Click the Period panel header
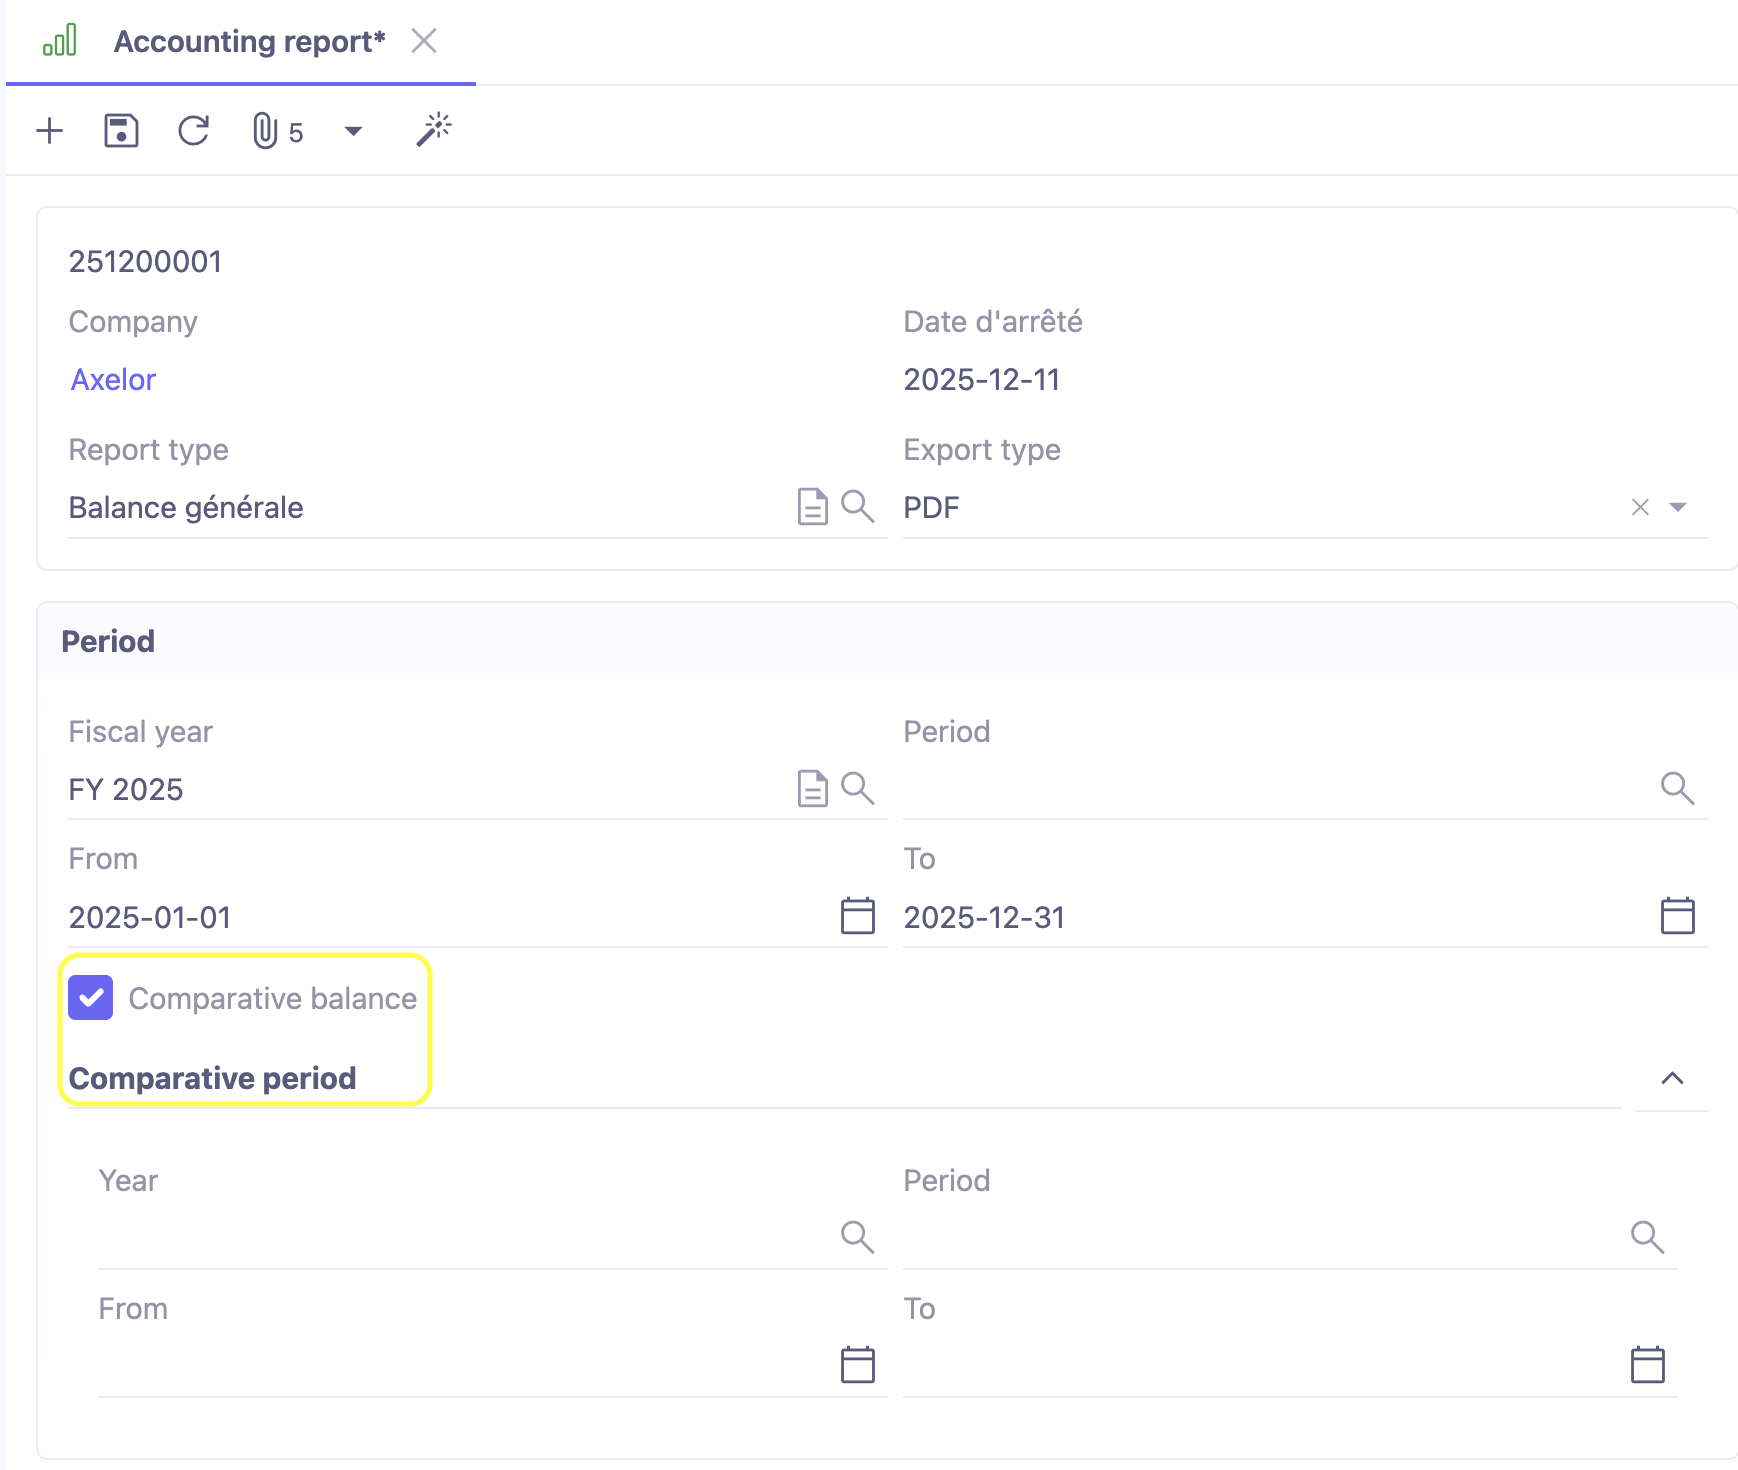 pyautogui.click(x=888, y=641)
